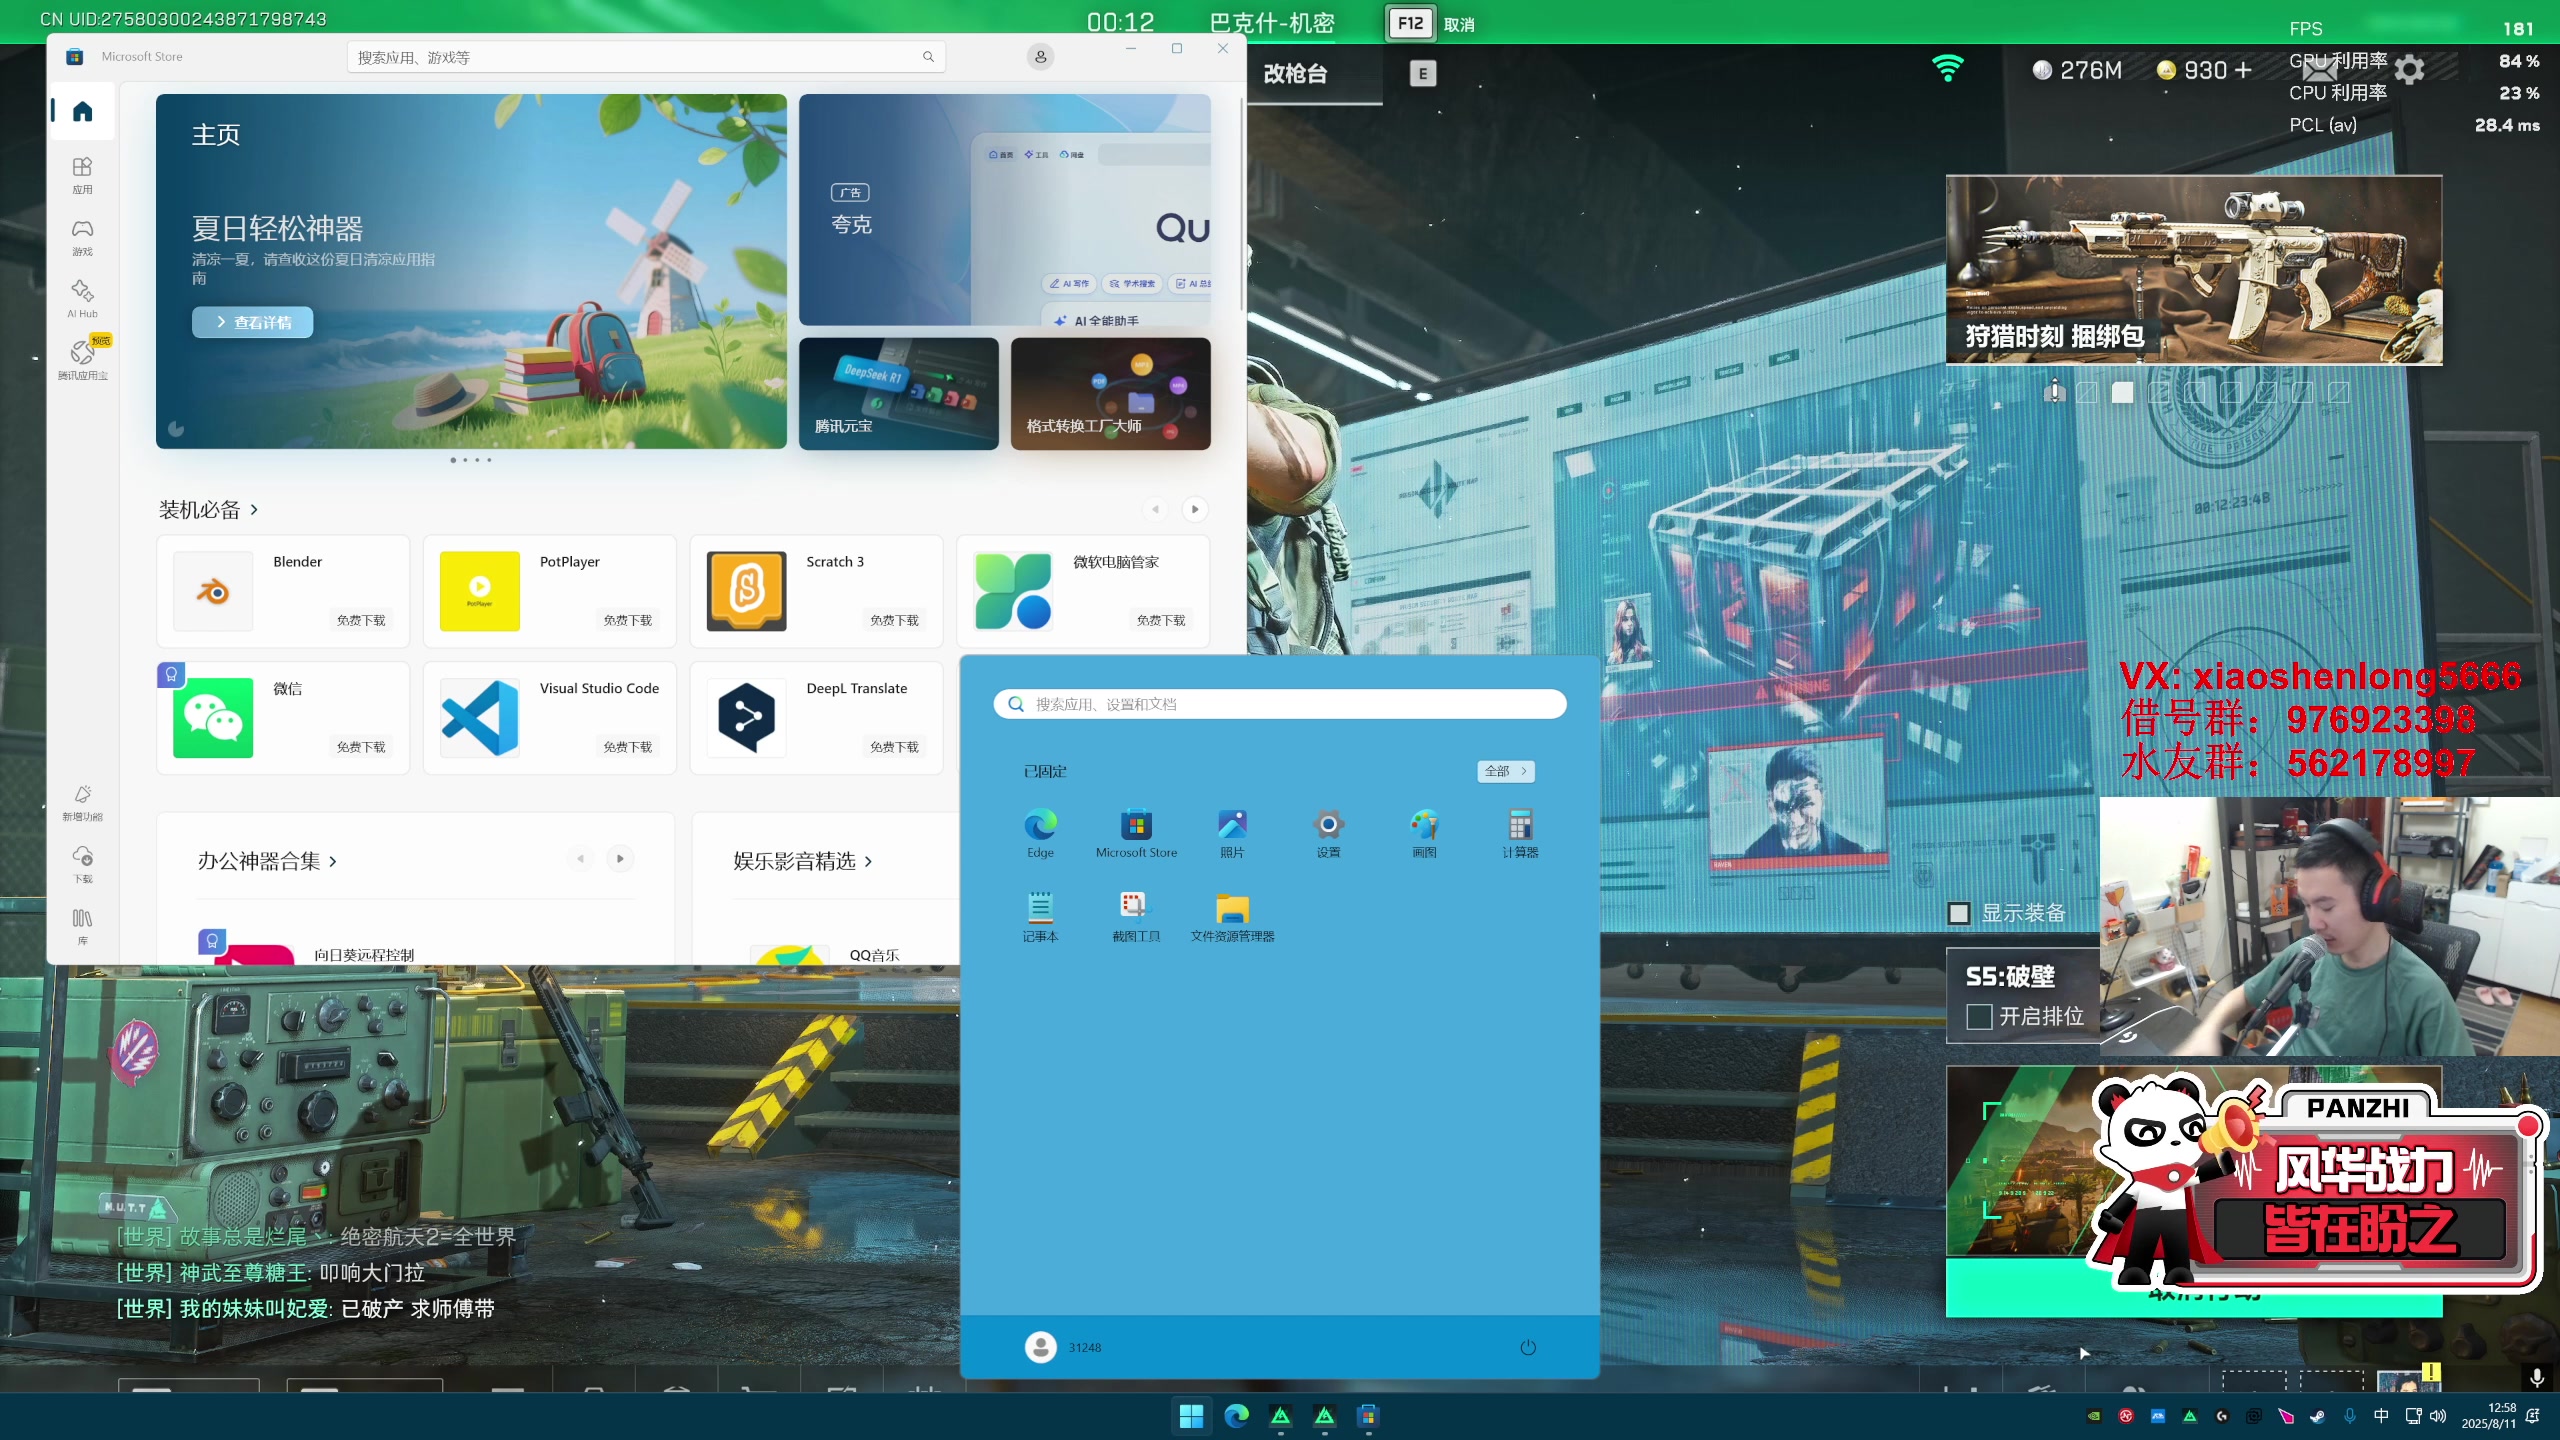Open Microsoft Store from the taskbar
Image resolution: width=2560 pixels, height=1440 pixels.
[x=1368, y=1416]
